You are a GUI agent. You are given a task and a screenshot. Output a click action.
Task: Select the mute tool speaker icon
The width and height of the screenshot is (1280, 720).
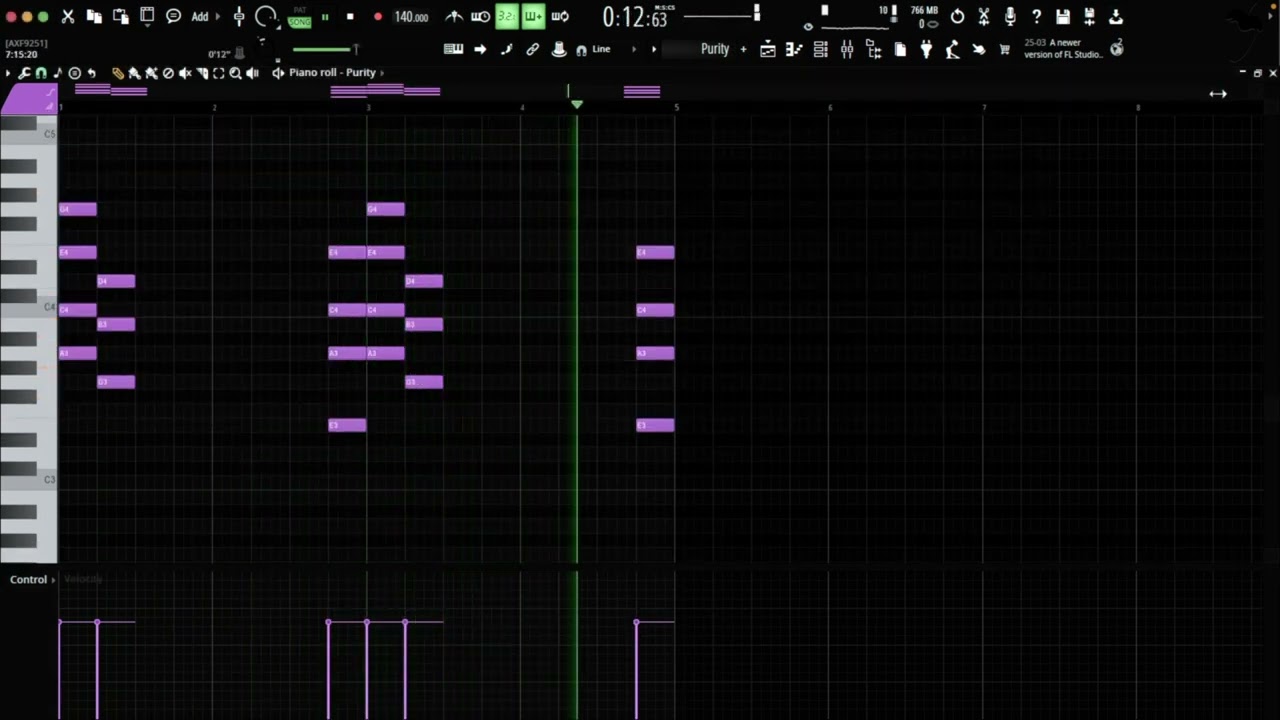[x=185, y=73]
